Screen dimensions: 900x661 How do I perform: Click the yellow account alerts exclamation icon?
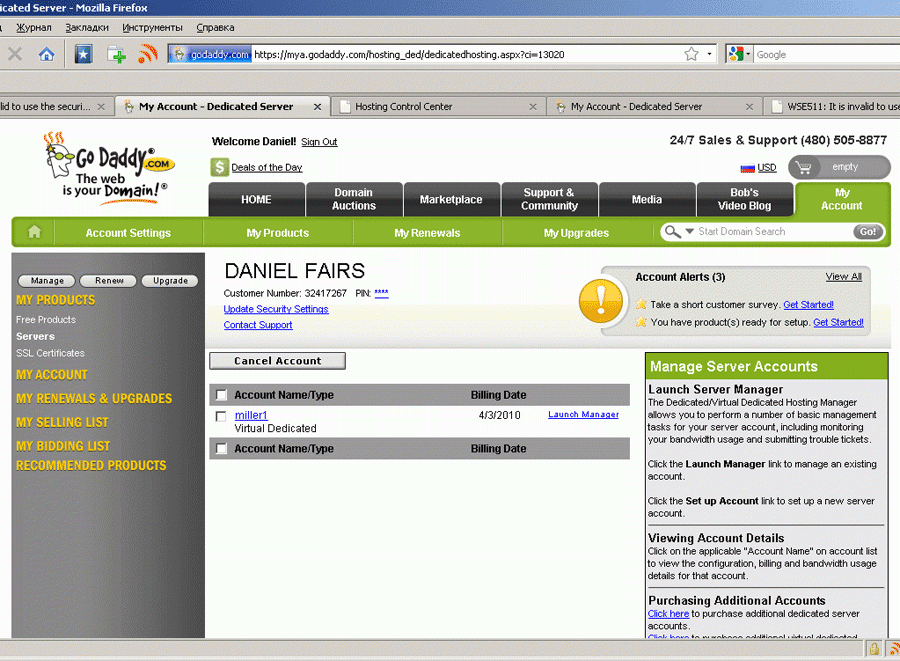pyautogui.click(x=600, y=301)
